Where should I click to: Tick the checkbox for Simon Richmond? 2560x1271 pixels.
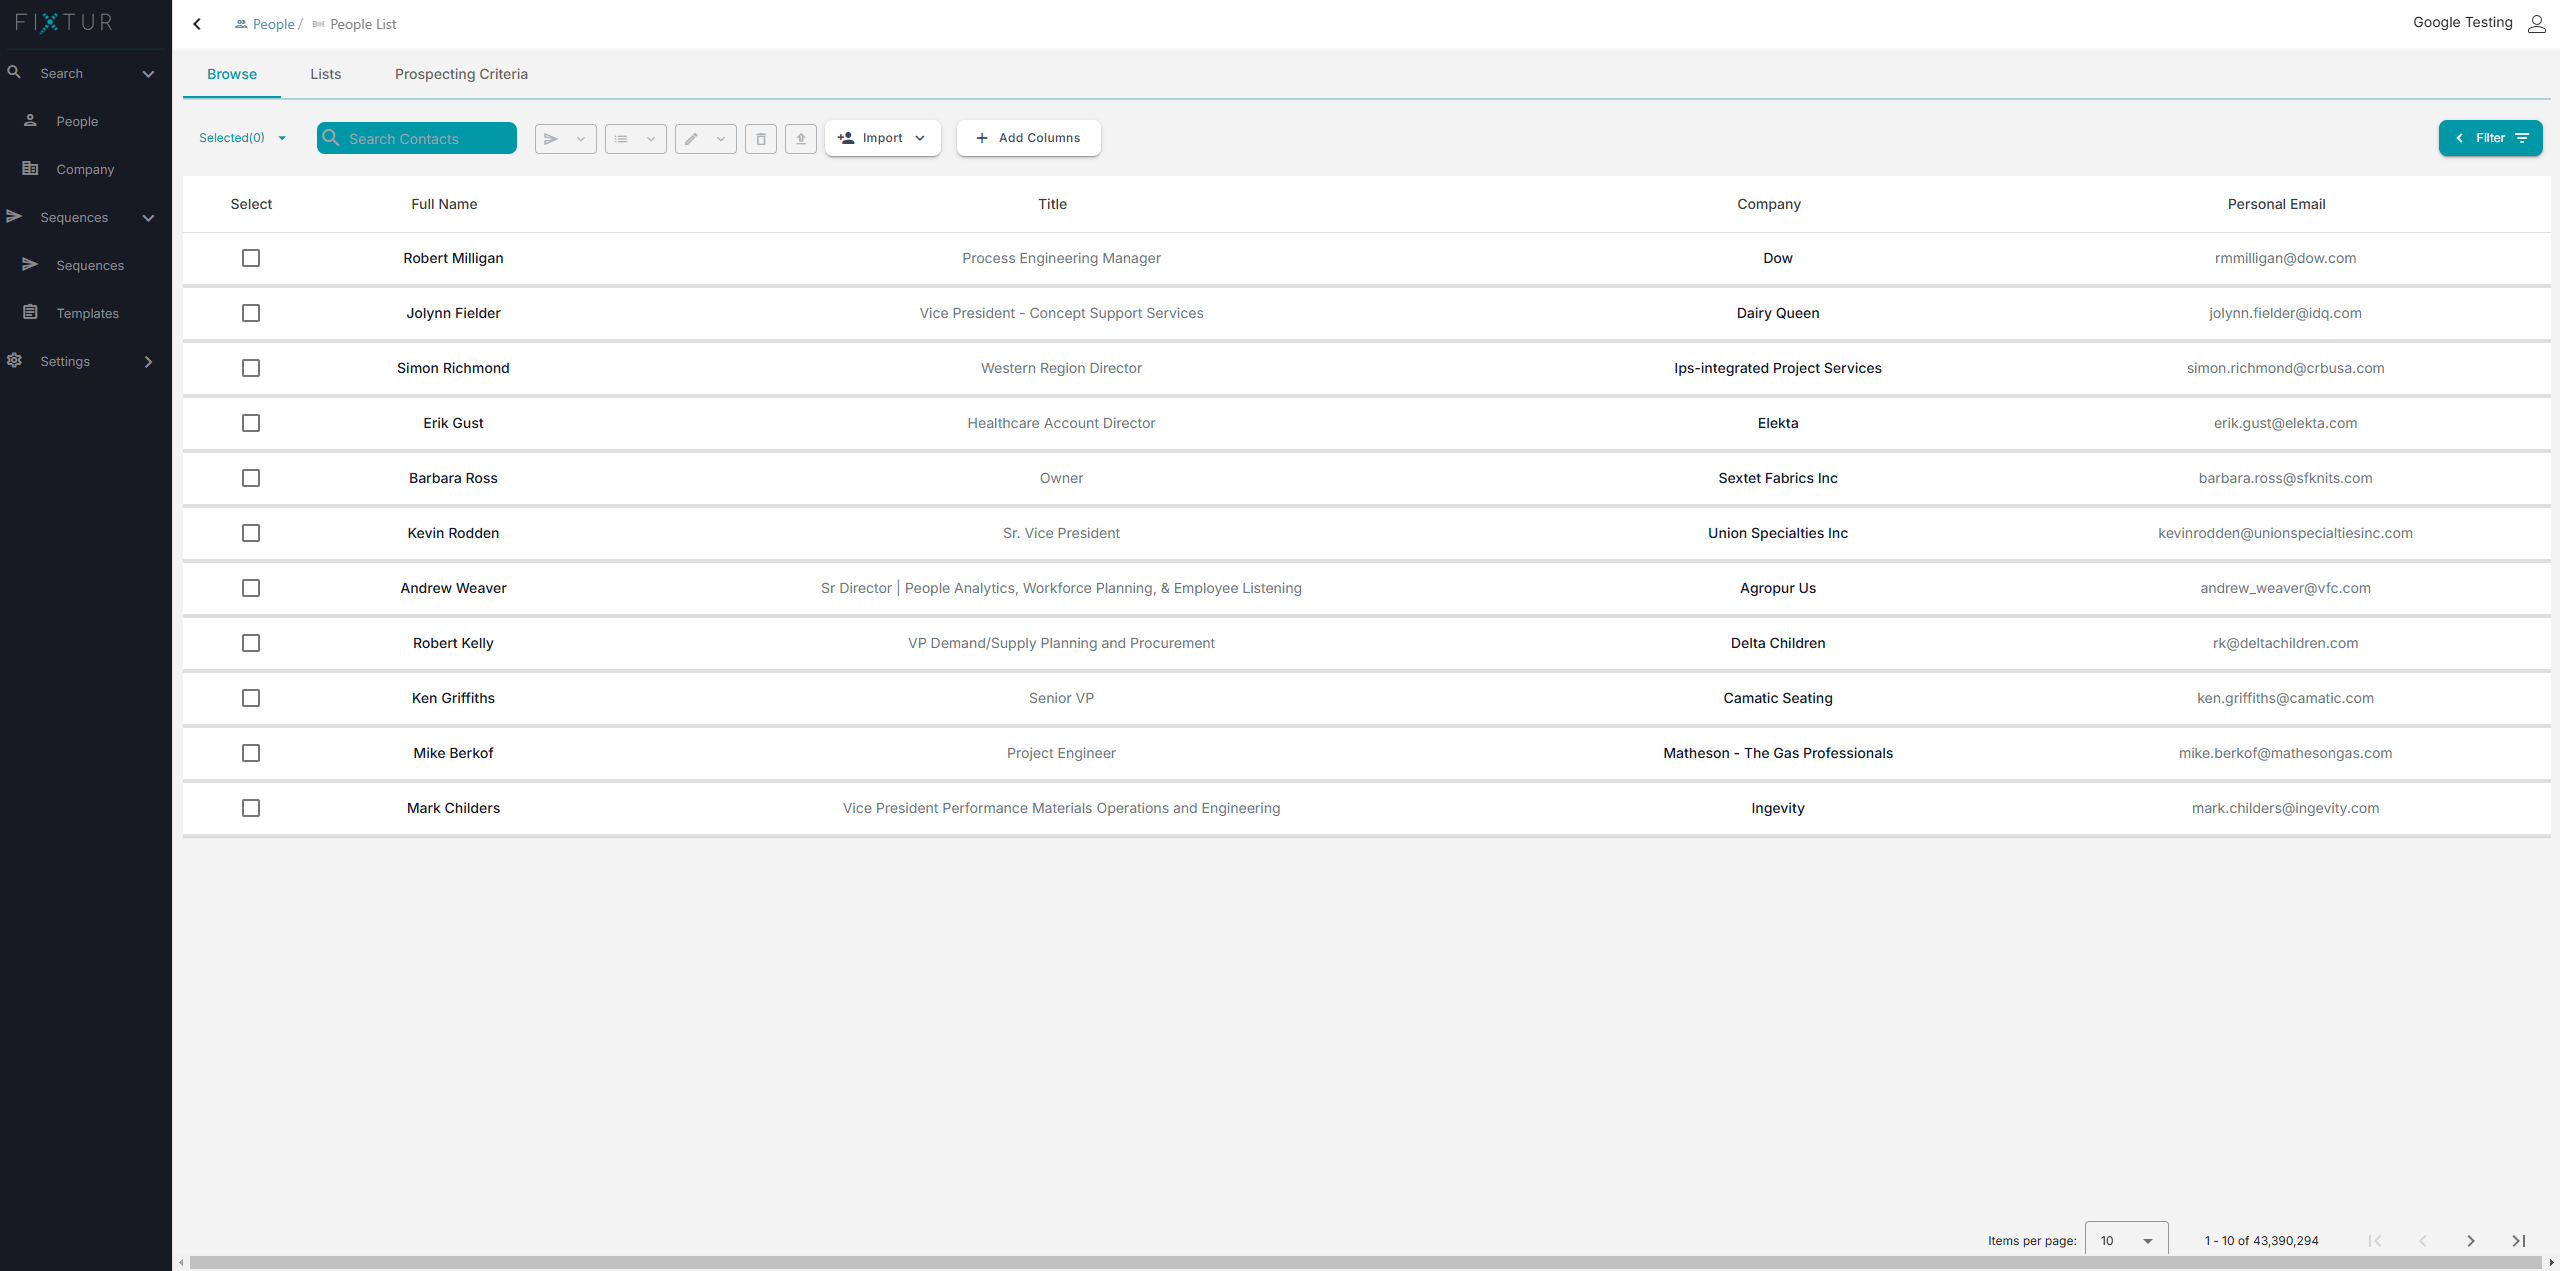point(251,368)
